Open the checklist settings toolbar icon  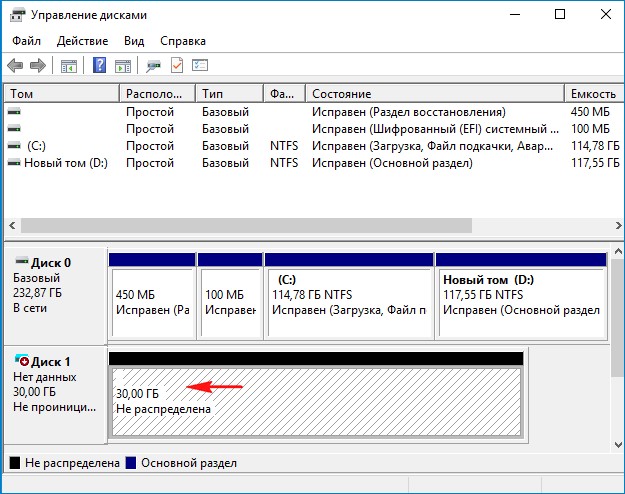[x=200, y=65]
